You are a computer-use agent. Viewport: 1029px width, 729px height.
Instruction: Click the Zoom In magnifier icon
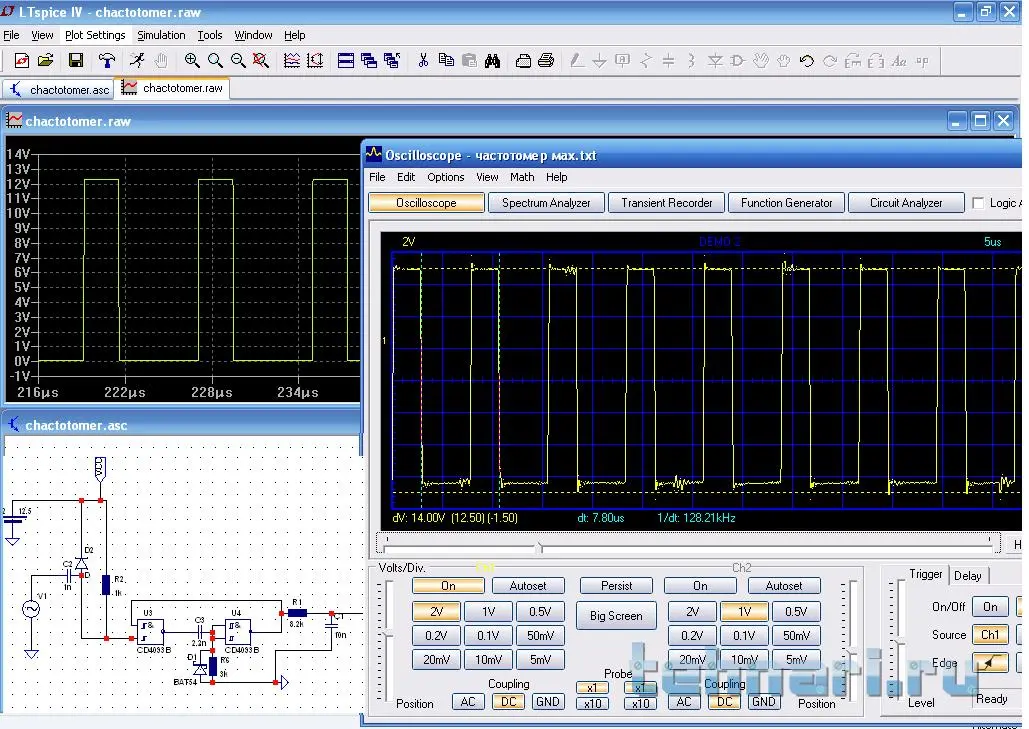(192, 61)
